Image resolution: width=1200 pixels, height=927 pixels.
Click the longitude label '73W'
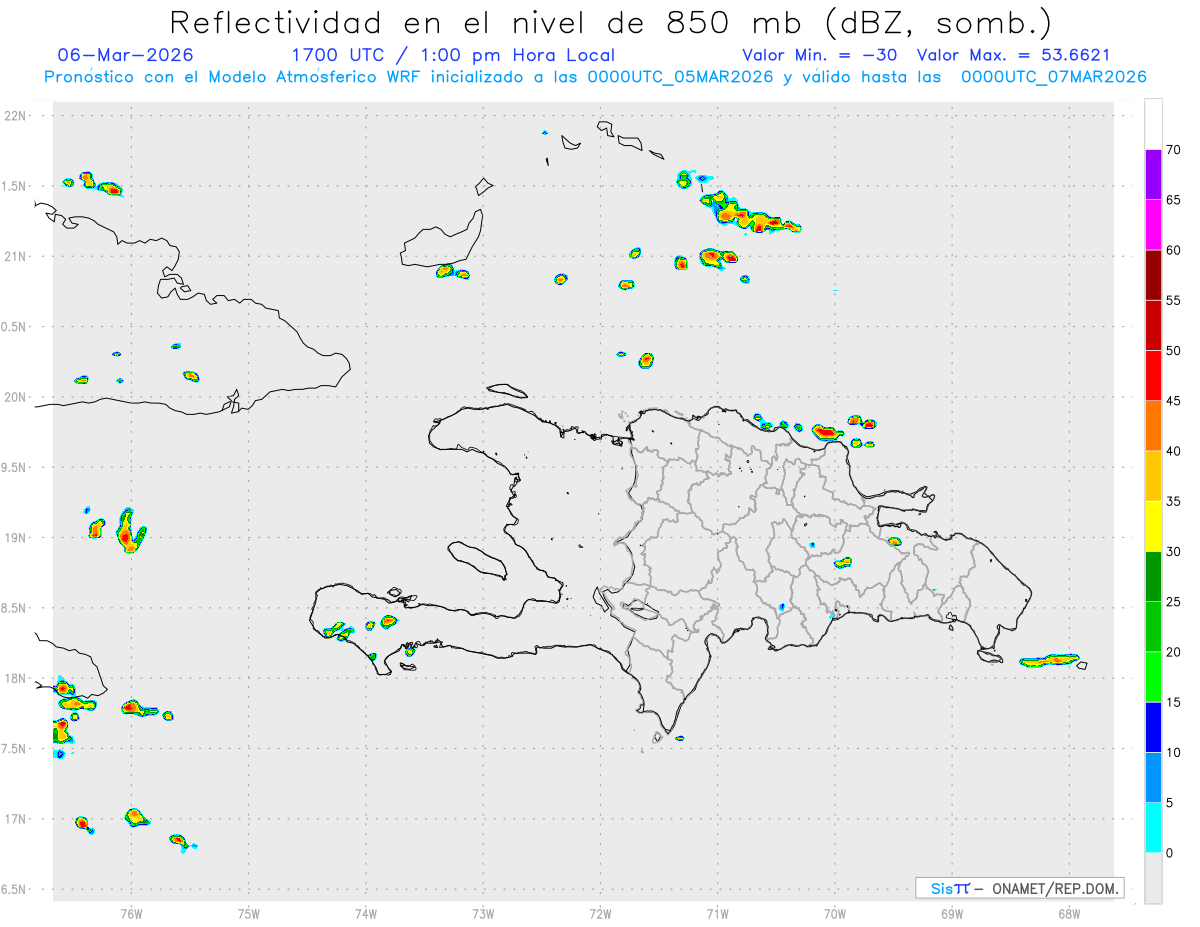coord(483,913)
